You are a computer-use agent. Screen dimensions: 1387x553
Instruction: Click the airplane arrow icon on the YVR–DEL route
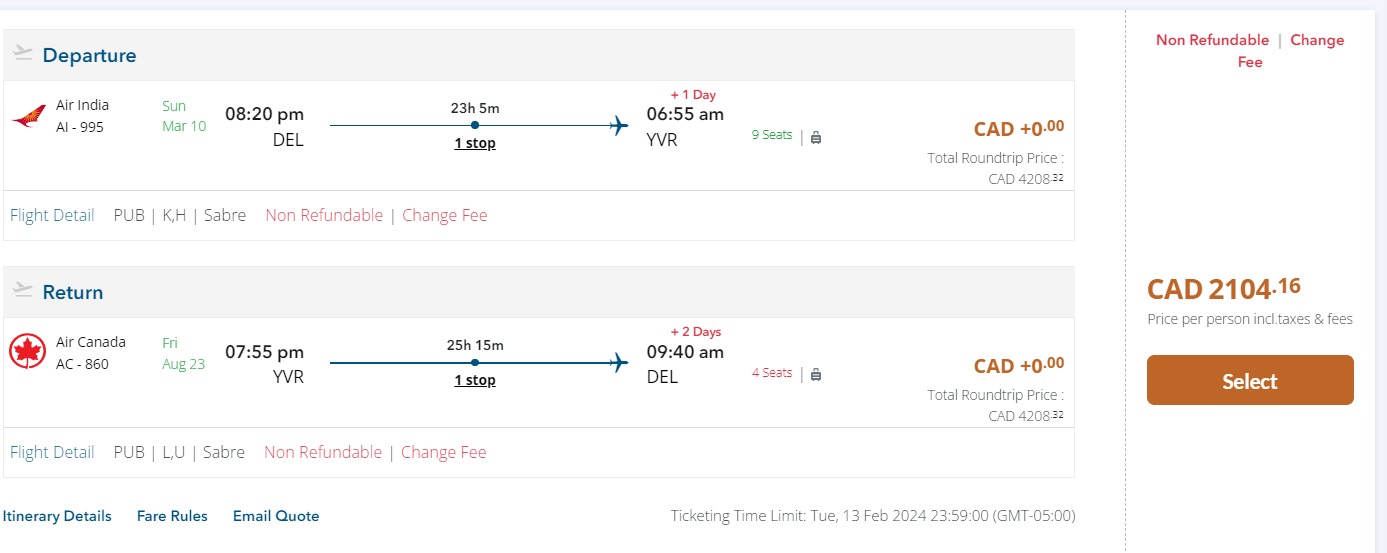(619, 362)
